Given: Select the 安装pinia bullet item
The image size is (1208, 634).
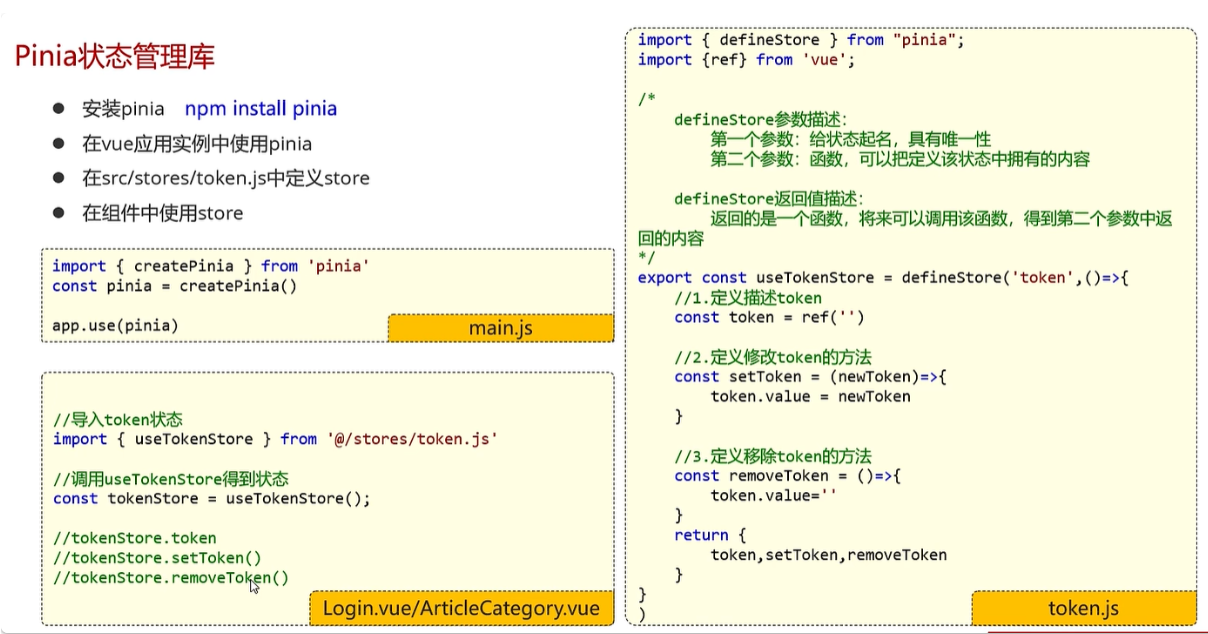Looking at the screenshot, I should pyautogui.click(x=123, y=109).
